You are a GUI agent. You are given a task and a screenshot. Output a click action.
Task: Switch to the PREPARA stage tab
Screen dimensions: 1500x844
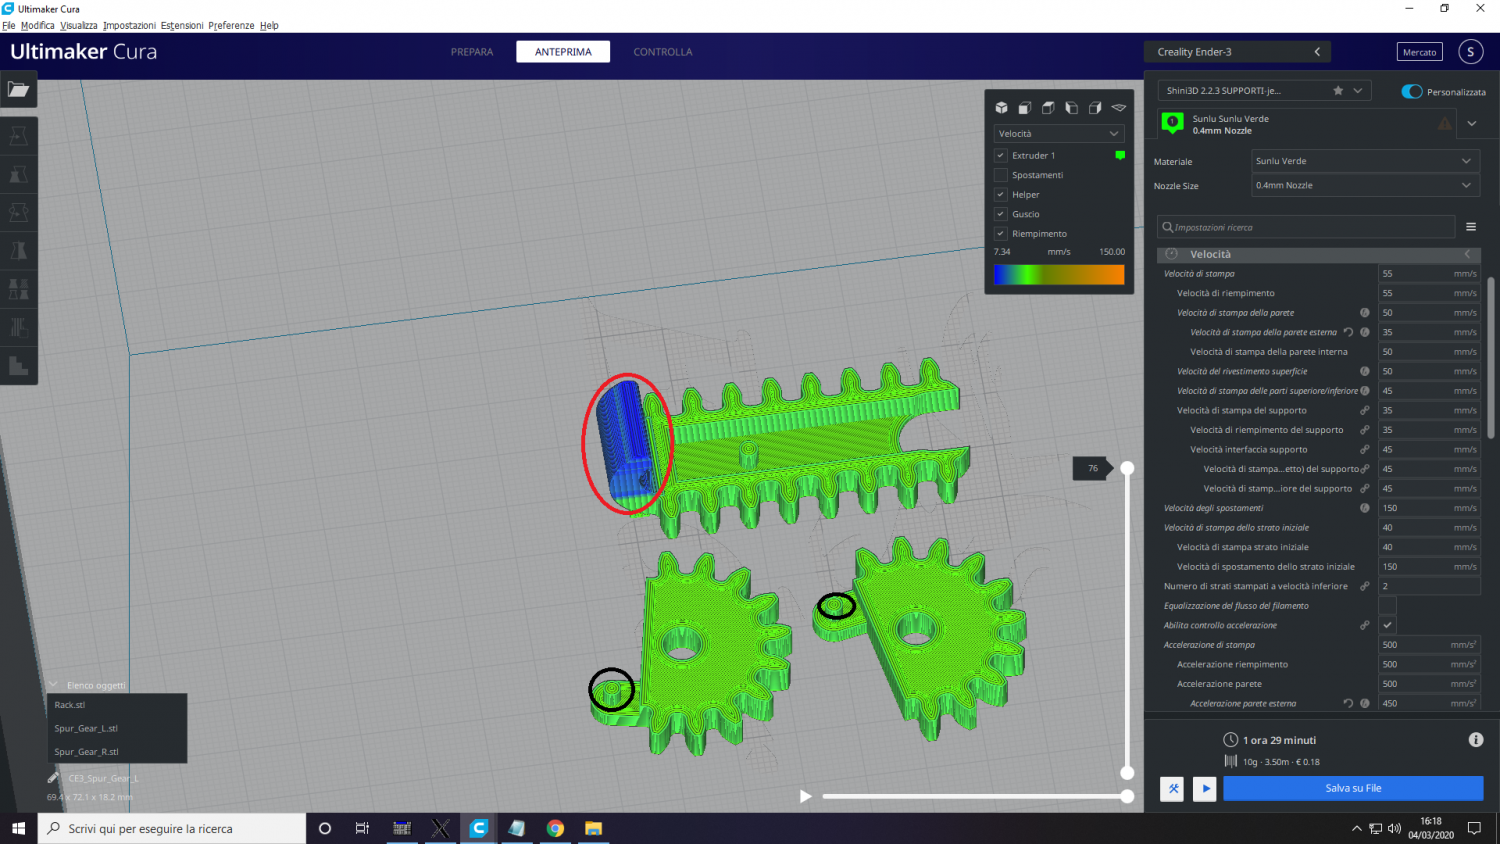(x=472, y=52)
